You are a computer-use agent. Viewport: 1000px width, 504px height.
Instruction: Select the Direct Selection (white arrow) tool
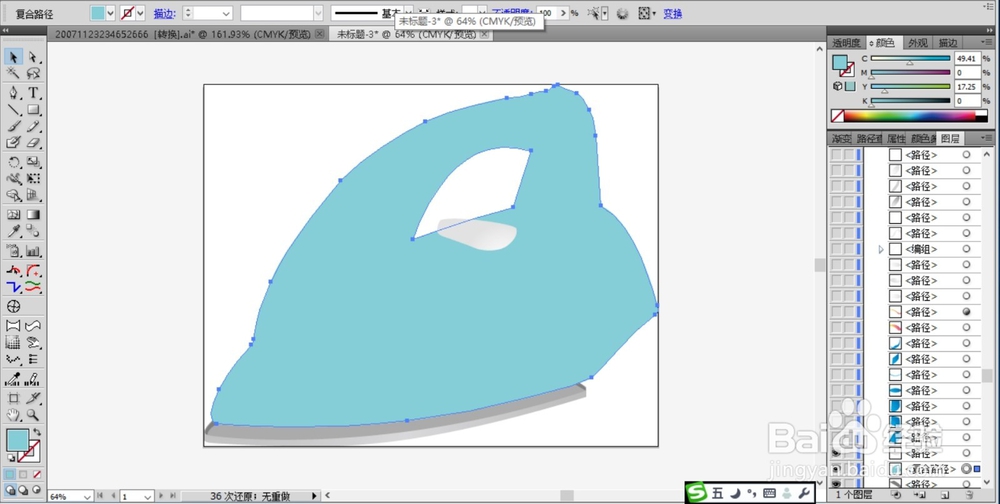pos(33,57)
